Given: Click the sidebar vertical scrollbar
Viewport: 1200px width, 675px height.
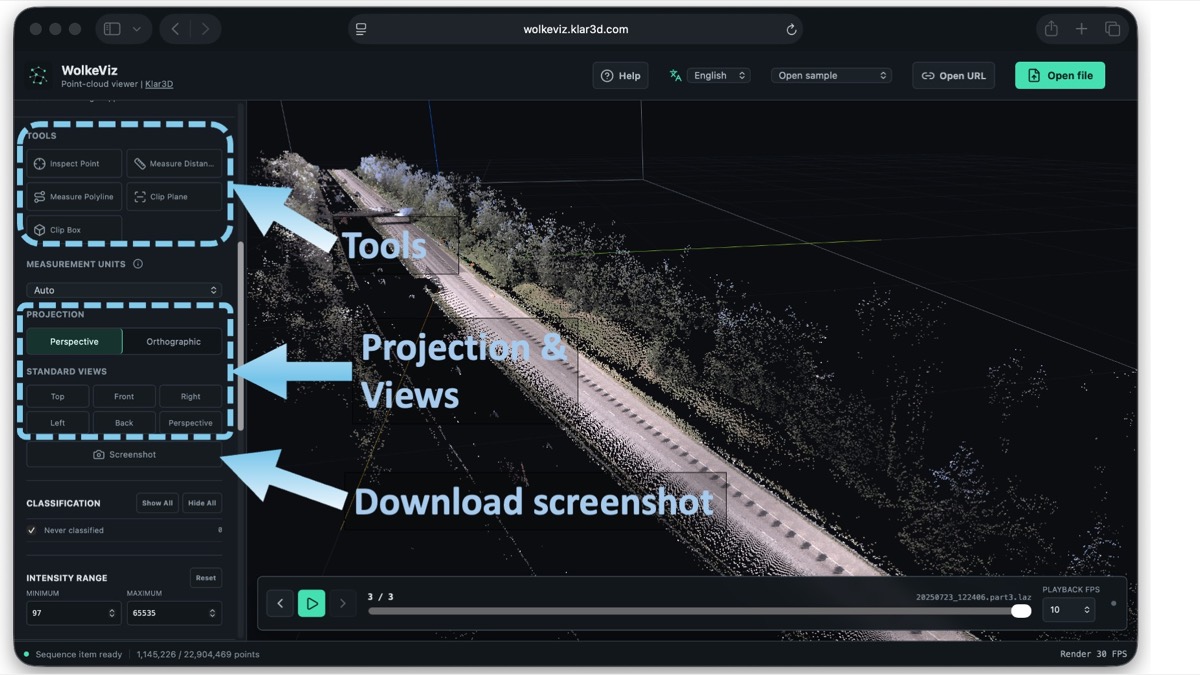Looking at the screenshot, I should click(x=240, y=335).
